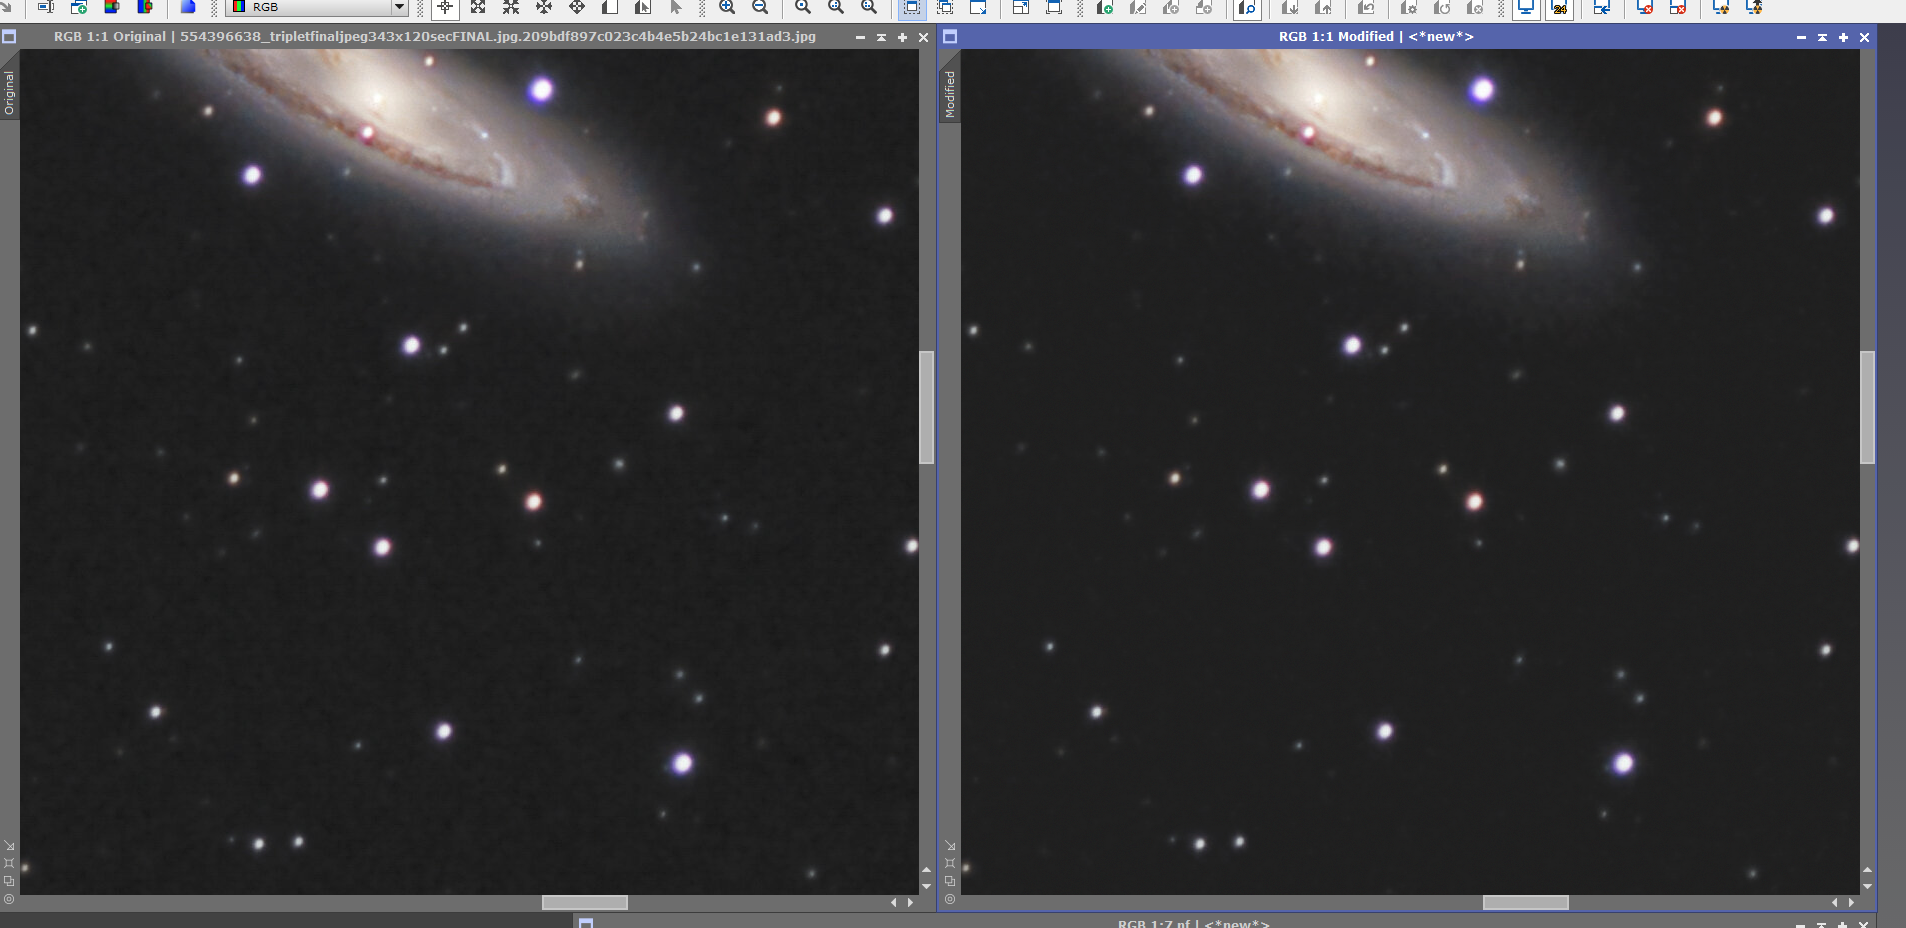This screenshot has height=928, width=1906.
Task: Click scroll-down arrow in Original window
Action: tap(926, 886)
